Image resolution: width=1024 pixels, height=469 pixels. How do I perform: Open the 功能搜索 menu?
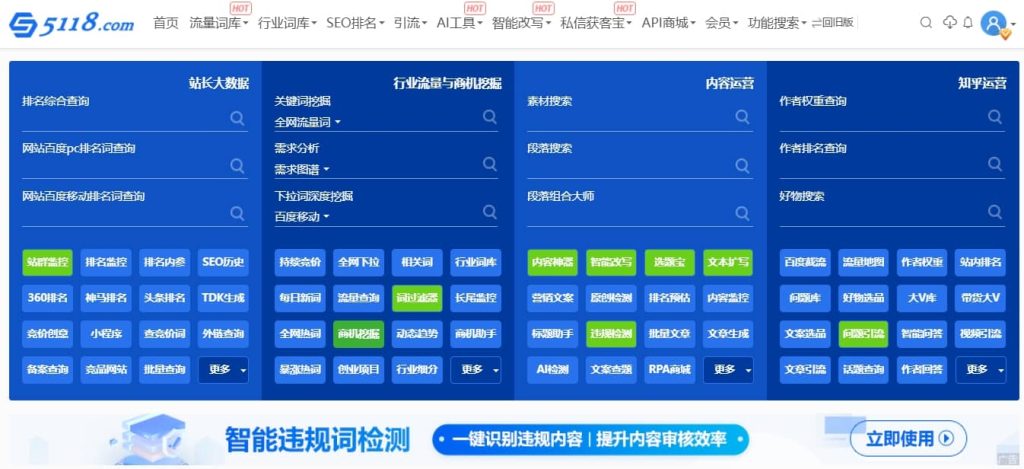click(x=777, y=24)
